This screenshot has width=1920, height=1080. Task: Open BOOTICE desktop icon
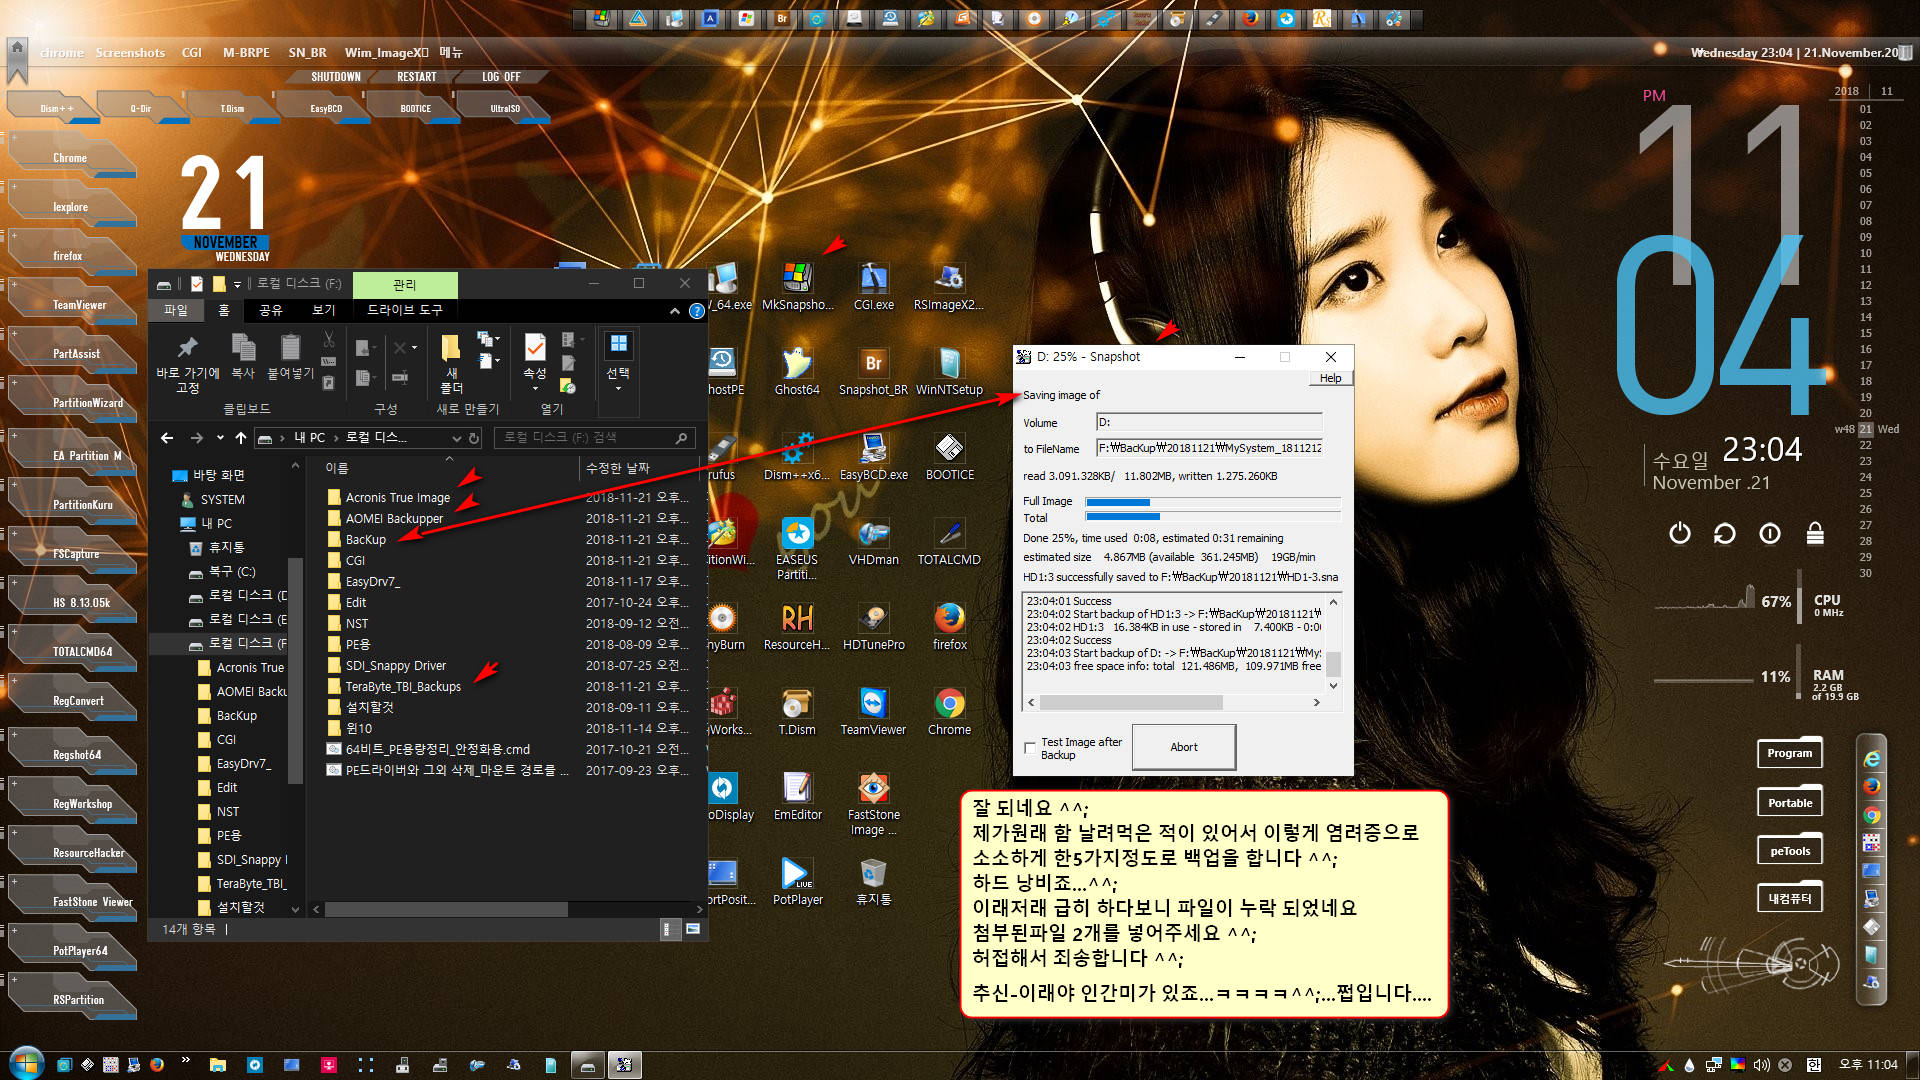(949, 456)
